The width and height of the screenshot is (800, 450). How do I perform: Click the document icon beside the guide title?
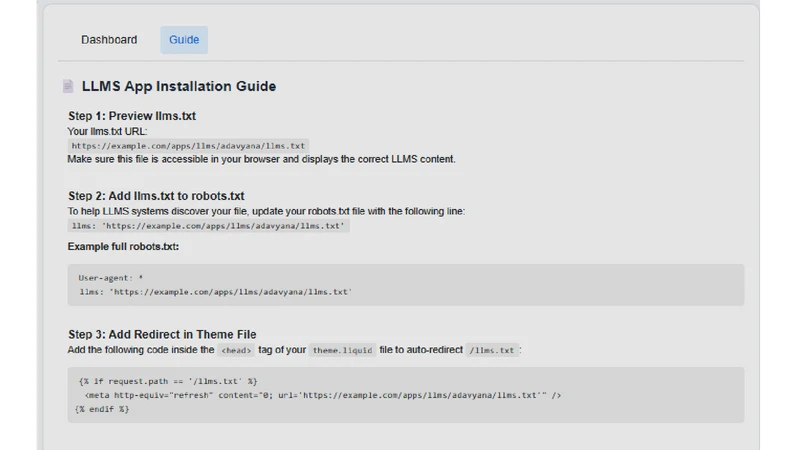click(68, 86)
